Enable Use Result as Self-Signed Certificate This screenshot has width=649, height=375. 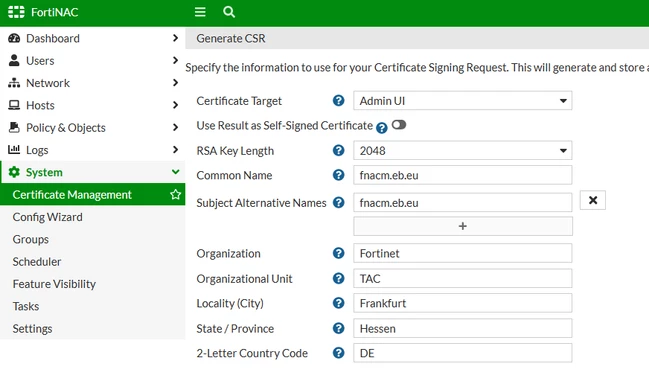399,125
